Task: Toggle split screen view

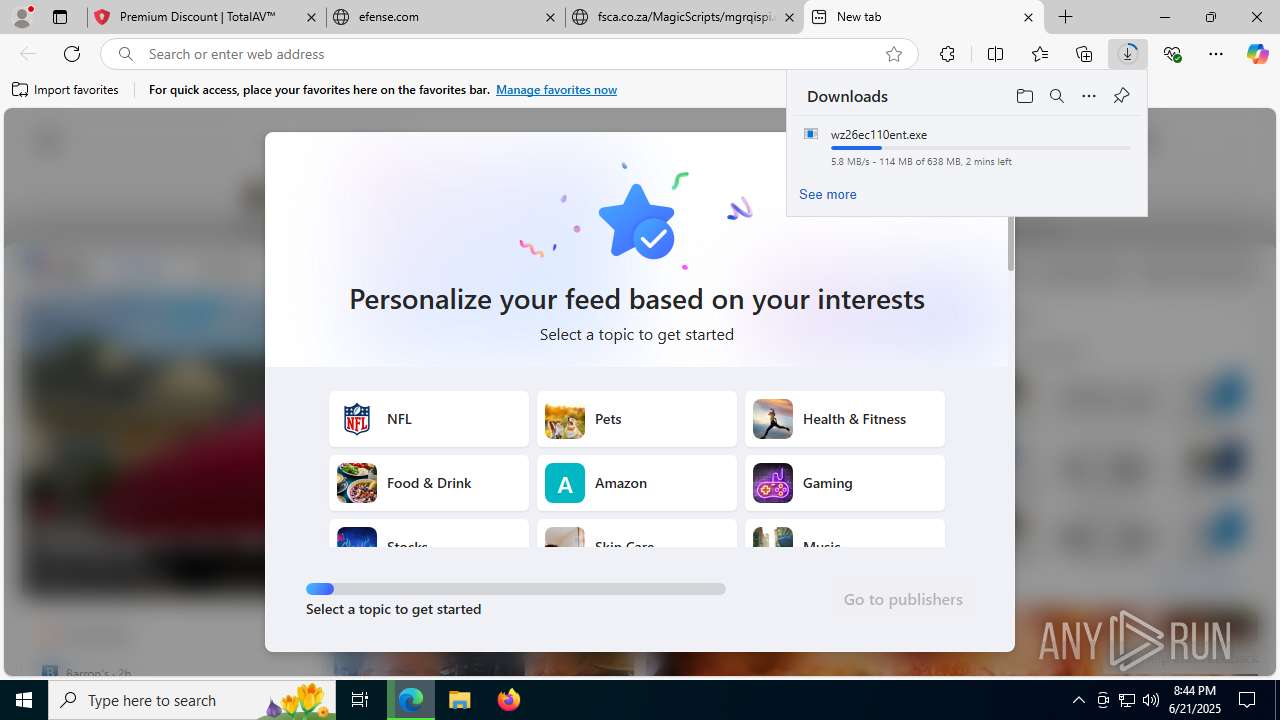Action: pos(995,54)
